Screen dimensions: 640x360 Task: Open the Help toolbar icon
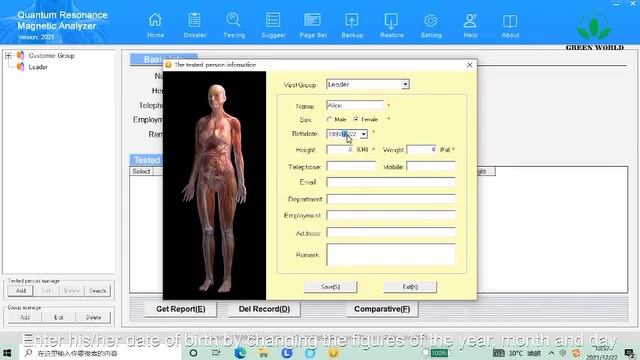pos(470,25)
